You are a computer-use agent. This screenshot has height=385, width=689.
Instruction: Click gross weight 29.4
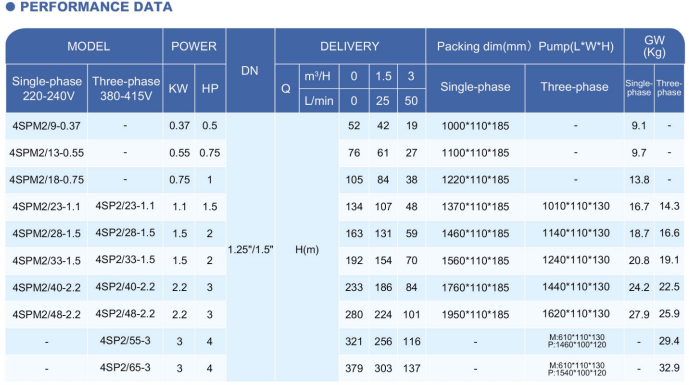tap(669, 341)
